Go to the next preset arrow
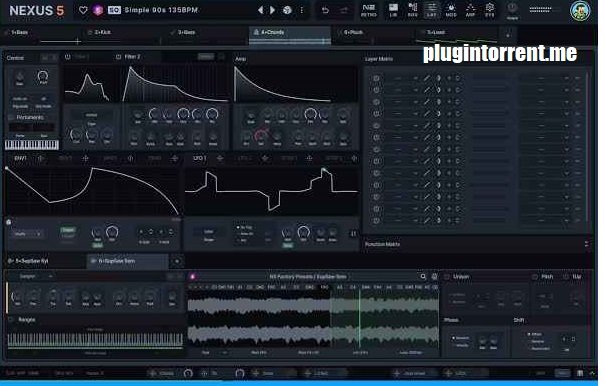The height and width of the screenshot is (386, 605). [272, 10]
